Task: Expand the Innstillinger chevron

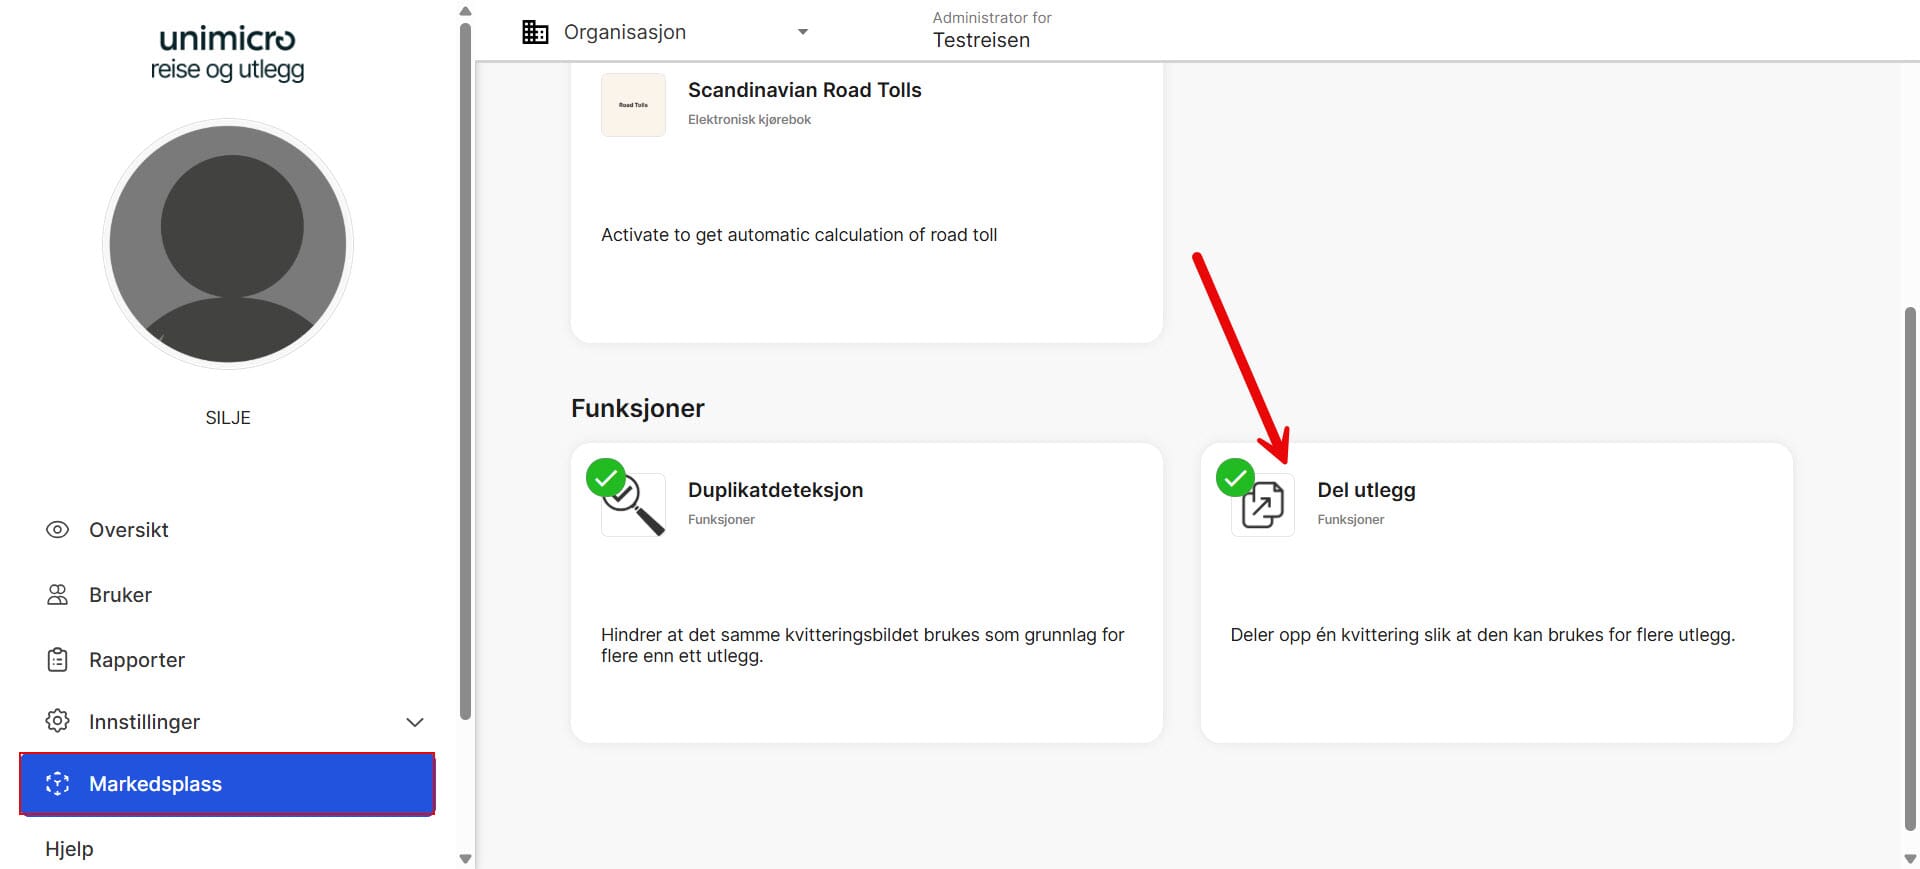Action: click(415, 722)
